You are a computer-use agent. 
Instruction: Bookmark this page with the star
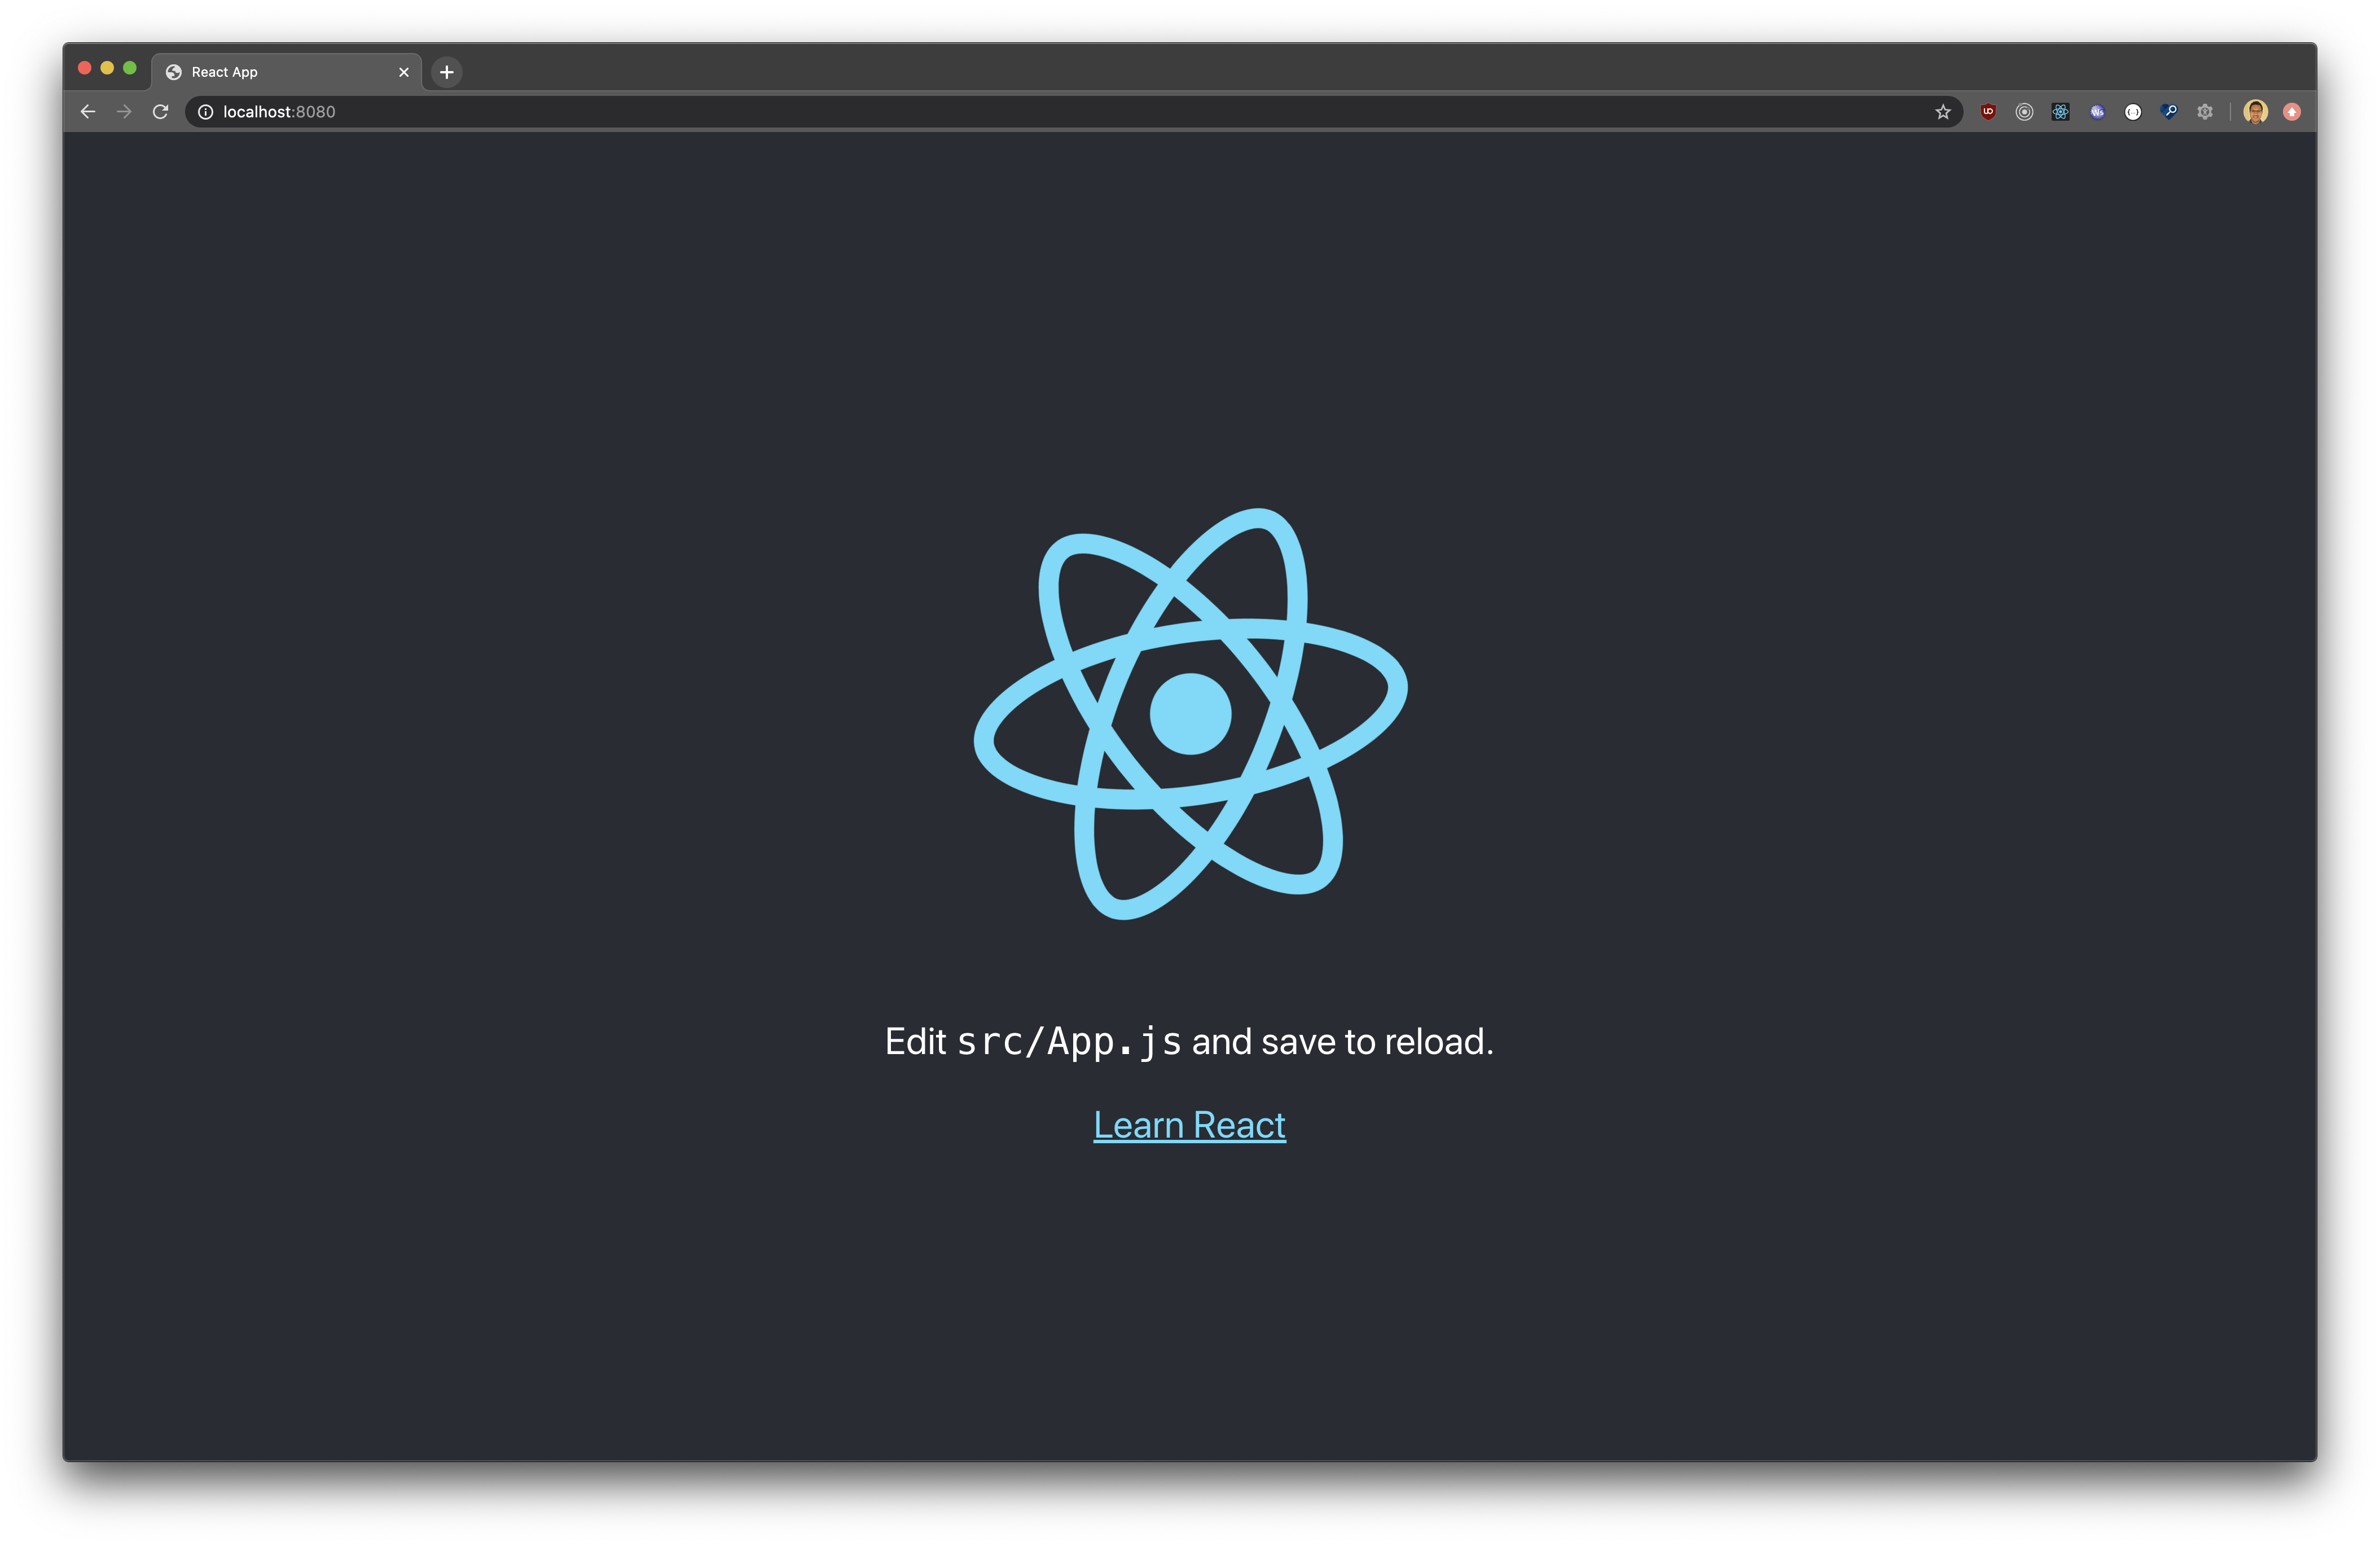pyautogui.click(x=1942, y=112)
